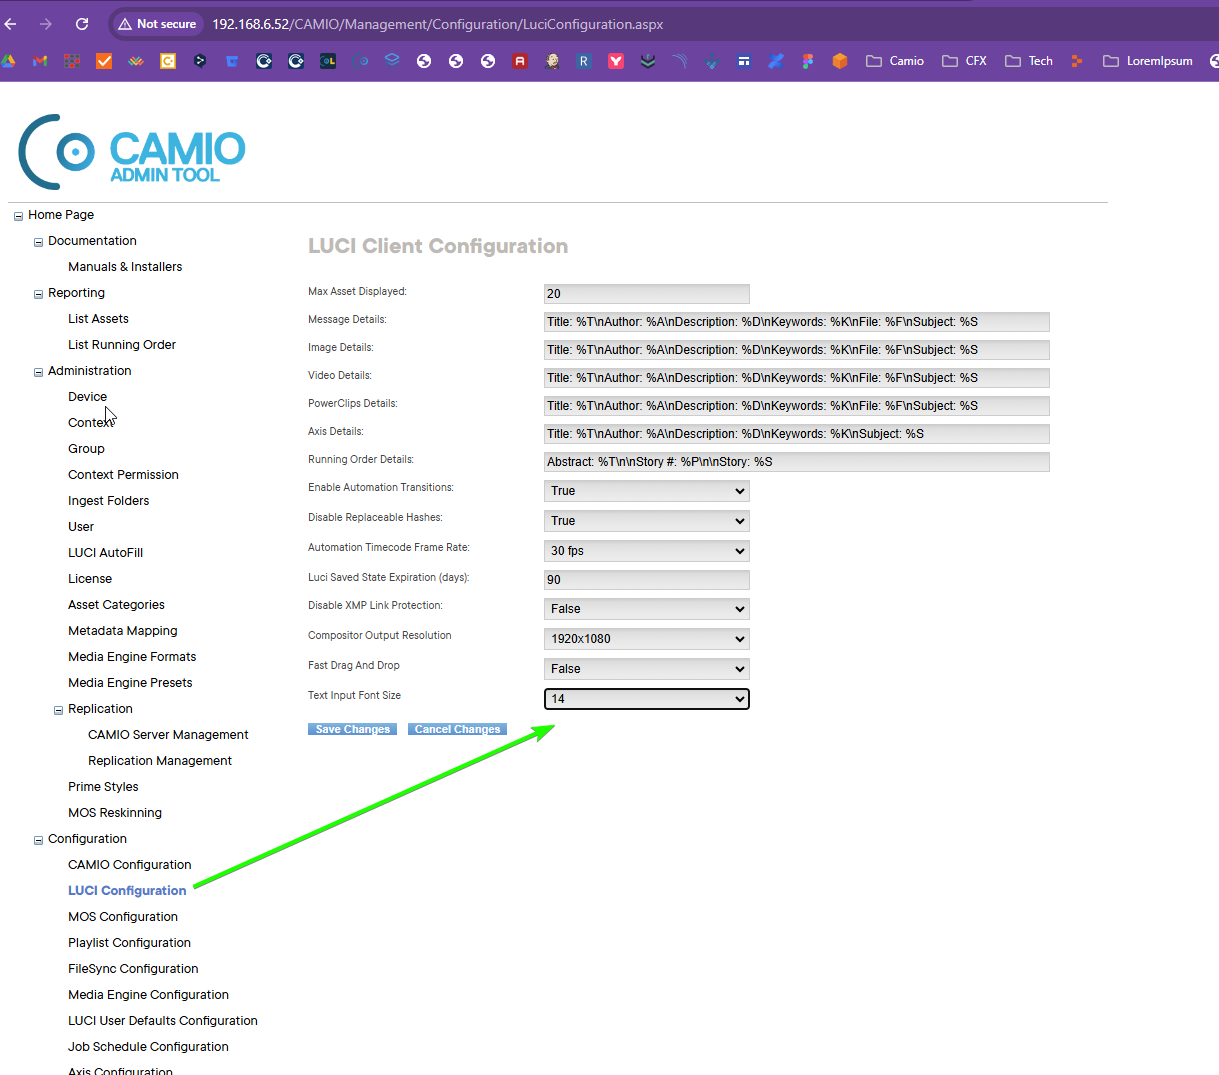
Task: Open Disable Replaceable Hashes dropdown
Action: (647, 521)
